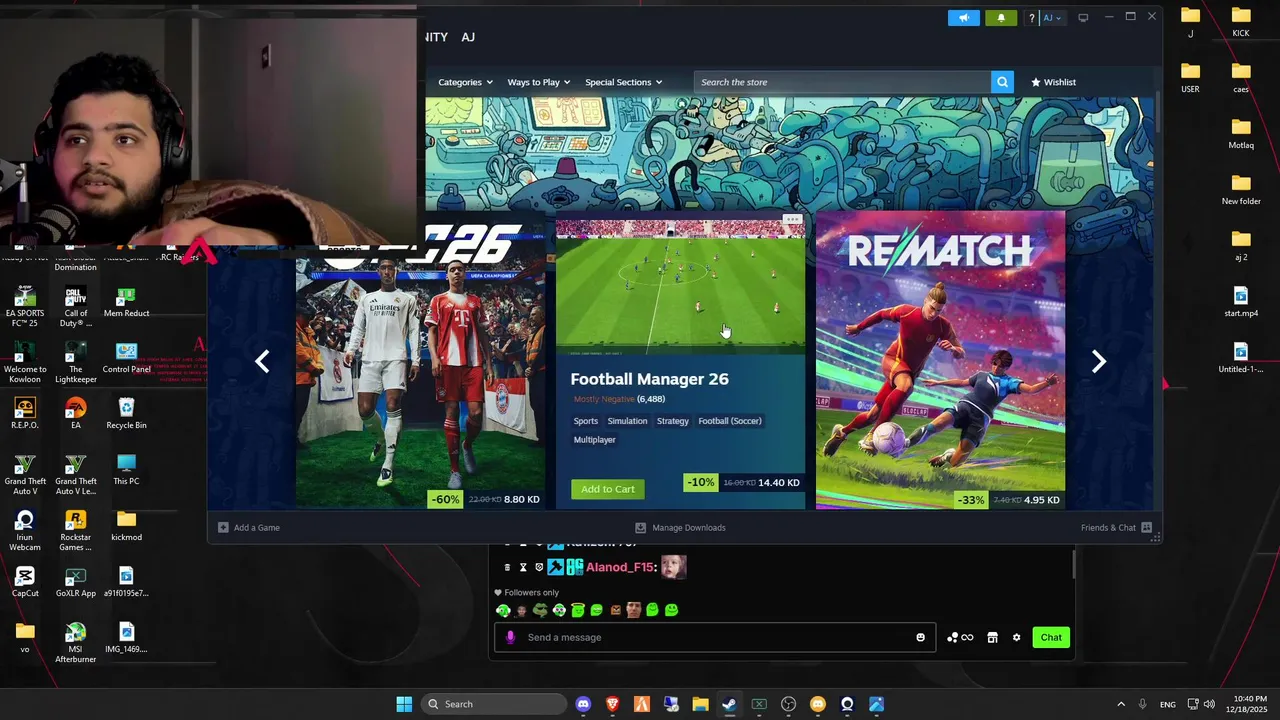This screenshot has width=1280, height=720.
Task: Go to next carousel slide arrow
Action: [x=1098, y=362]
